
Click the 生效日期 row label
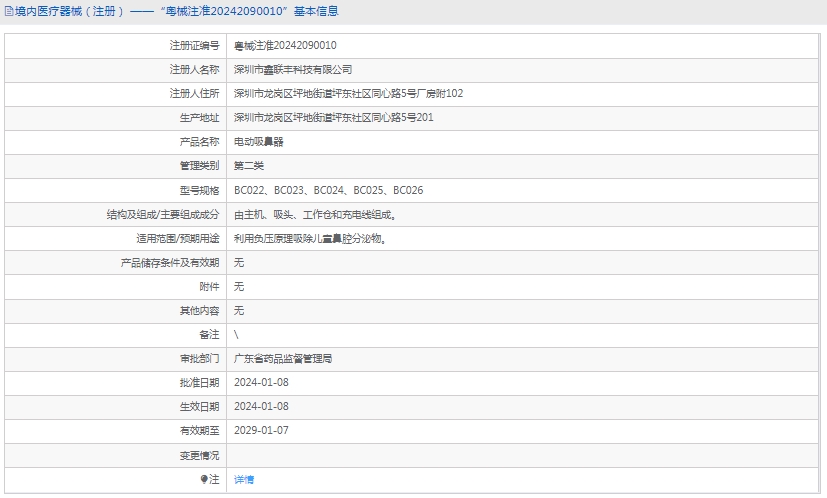(198, 406)
